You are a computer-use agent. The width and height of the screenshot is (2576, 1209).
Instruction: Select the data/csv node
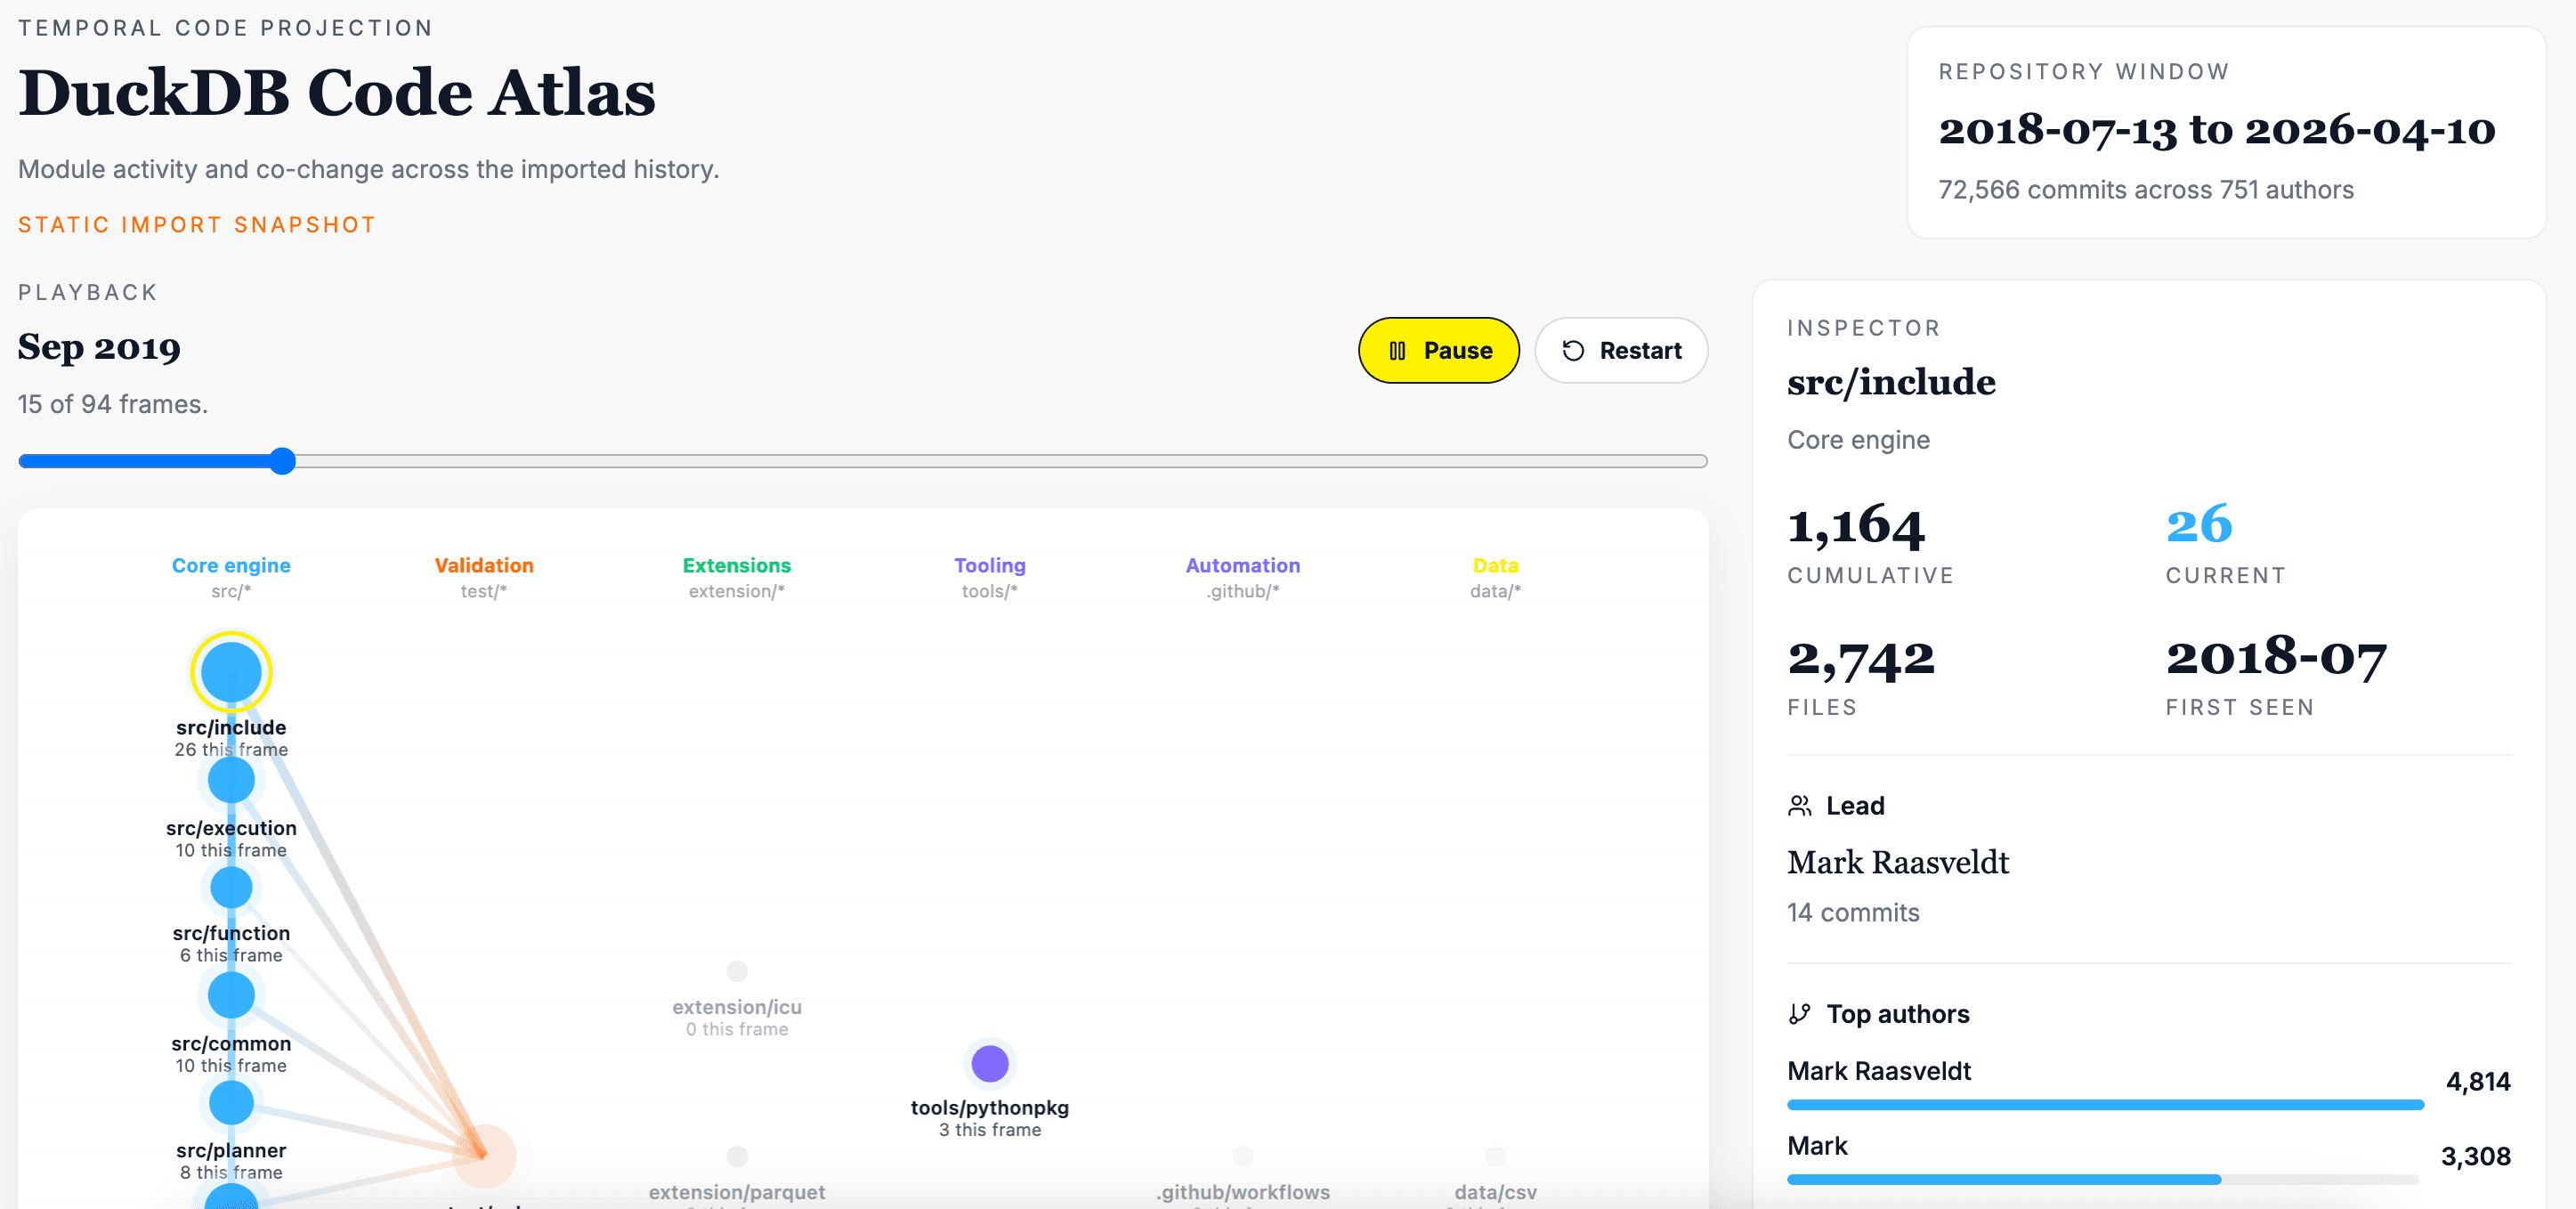[1495, 1155]
